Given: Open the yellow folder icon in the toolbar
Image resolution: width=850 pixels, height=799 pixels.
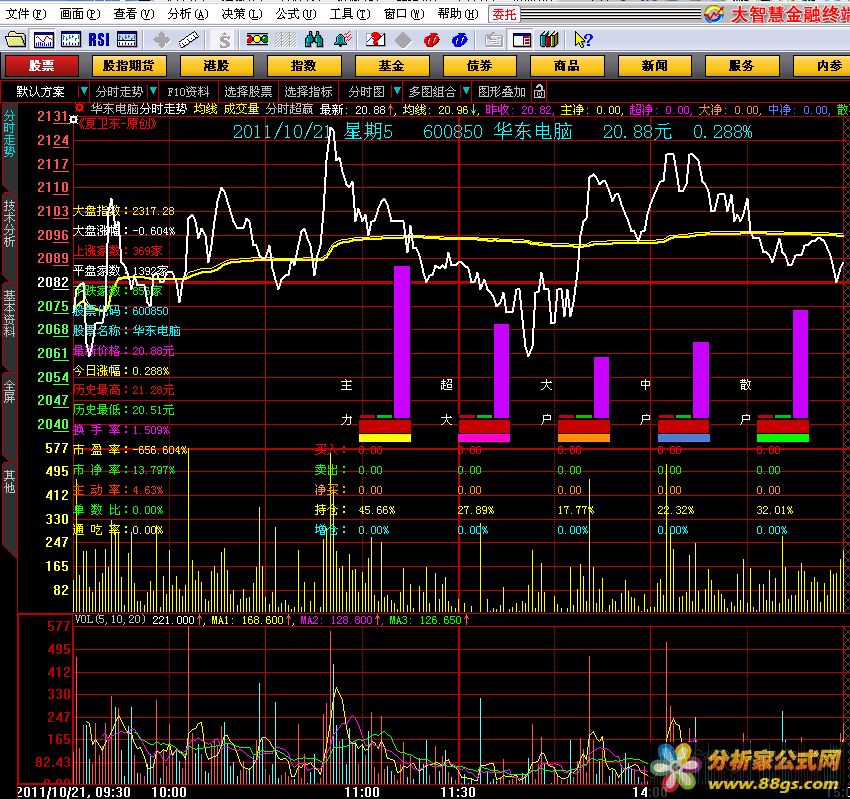Looking at the screenshot, I should [15, 40].
